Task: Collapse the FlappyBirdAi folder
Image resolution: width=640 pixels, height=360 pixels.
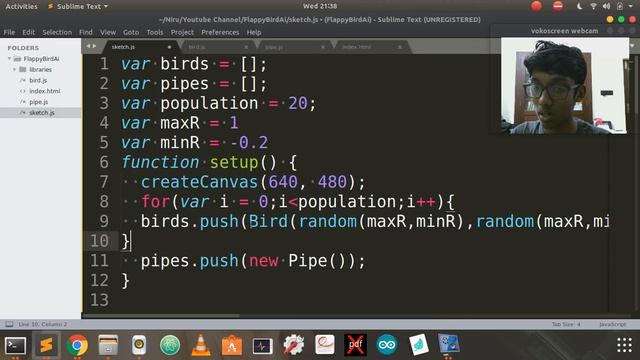Action: click(9, 59)
